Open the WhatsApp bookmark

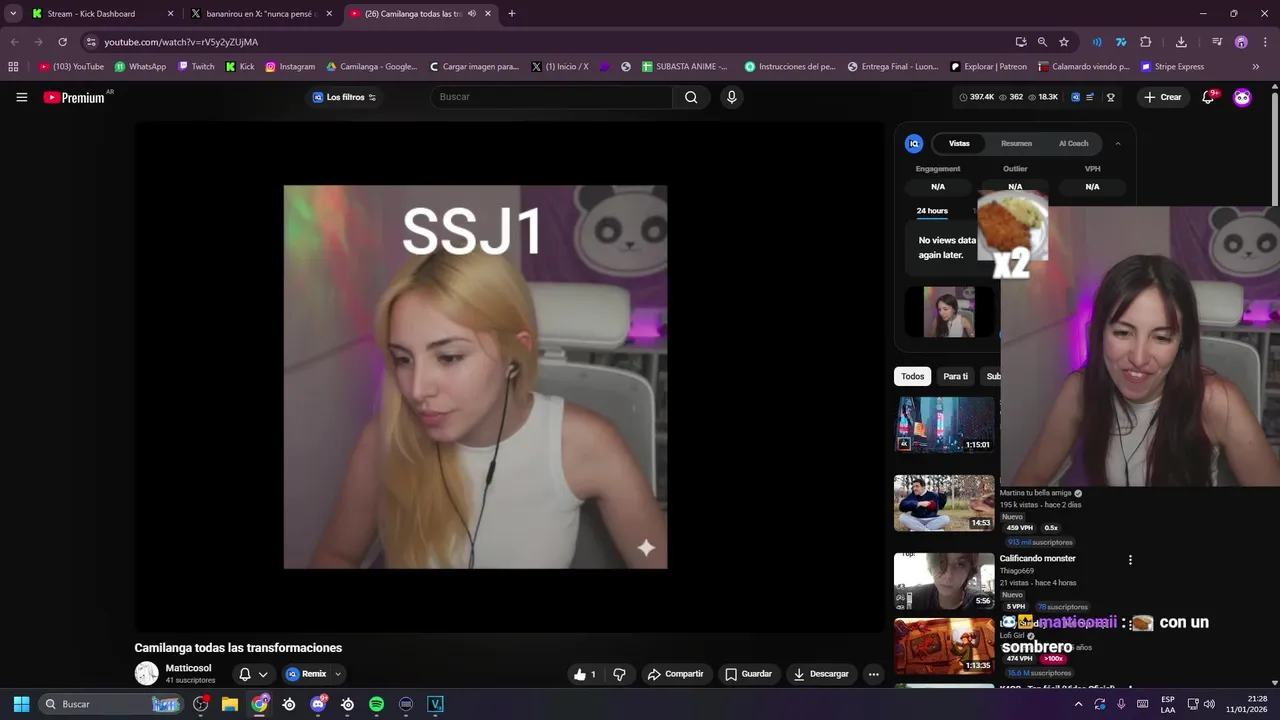pos(140,67)
